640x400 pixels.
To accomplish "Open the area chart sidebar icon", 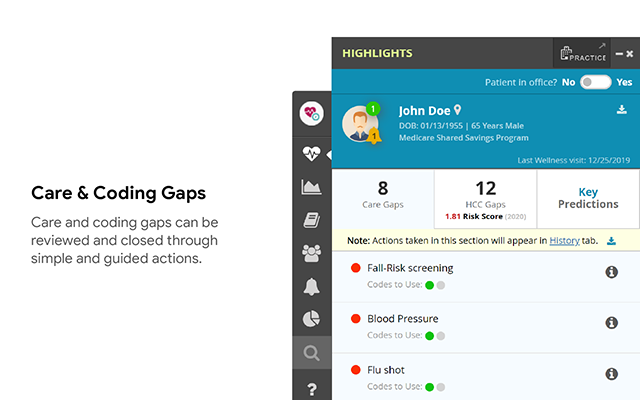I will pyautogui.click(x=311, y=187).
